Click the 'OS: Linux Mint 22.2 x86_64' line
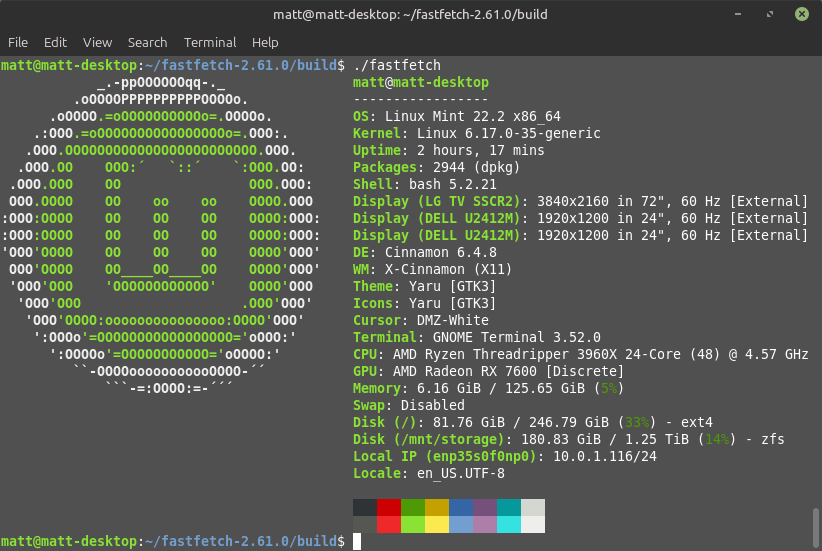Viewport: 822px width, 551px height. [457, 116]
